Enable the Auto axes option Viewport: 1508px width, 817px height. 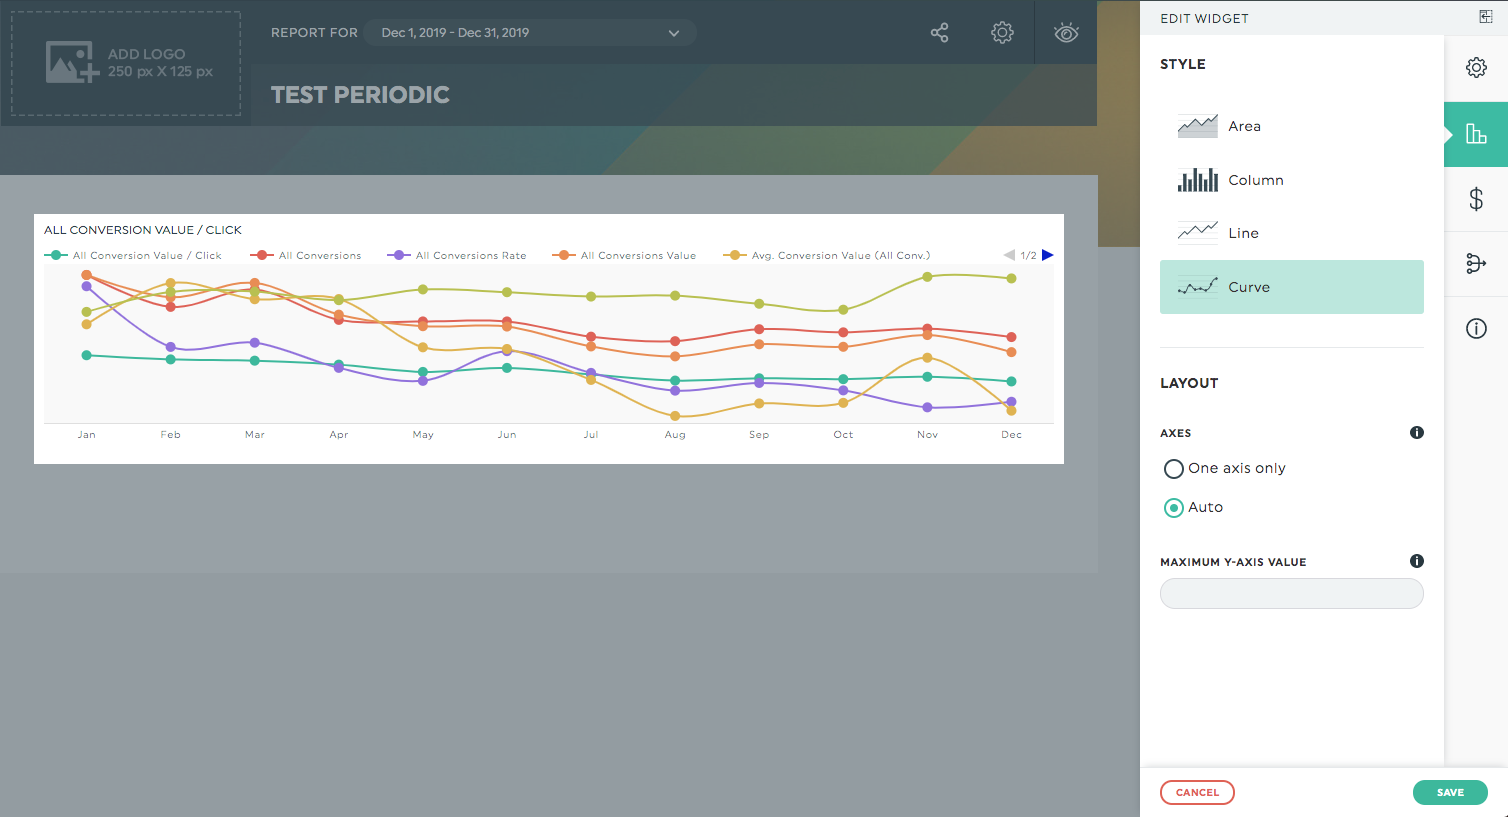coord(1173,507)
